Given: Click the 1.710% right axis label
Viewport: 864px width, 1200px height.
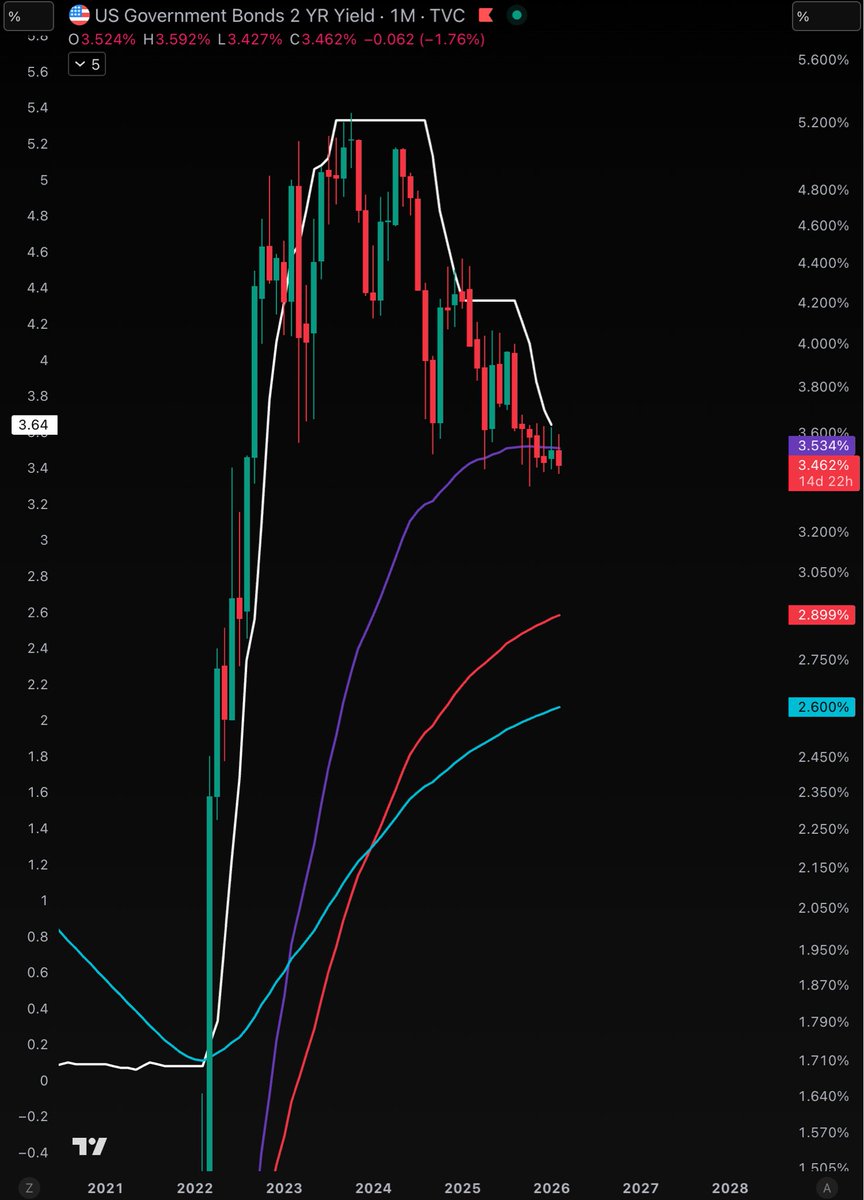Looking at the screenshot, I should coord(823,1059).
